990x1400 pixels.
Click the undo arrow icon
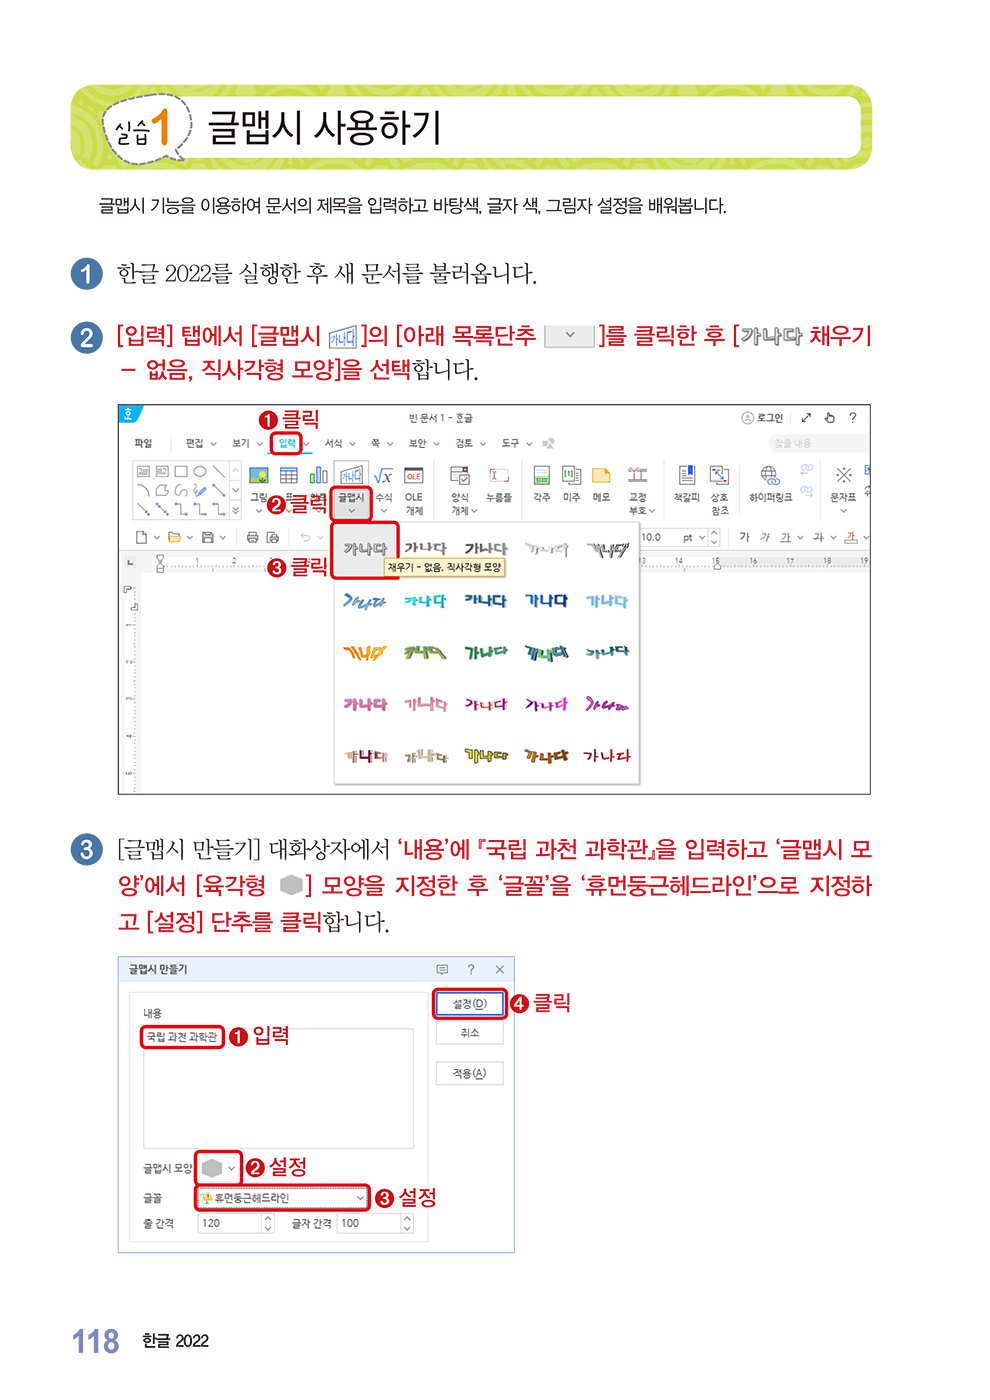click(305, 537)
